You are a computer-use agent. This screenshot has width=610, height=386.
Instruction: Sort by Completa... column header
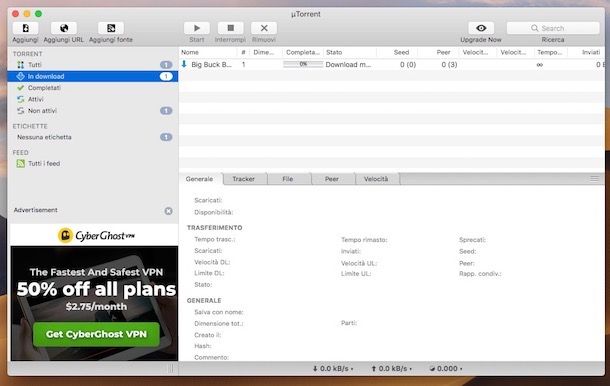click(303, 52)
